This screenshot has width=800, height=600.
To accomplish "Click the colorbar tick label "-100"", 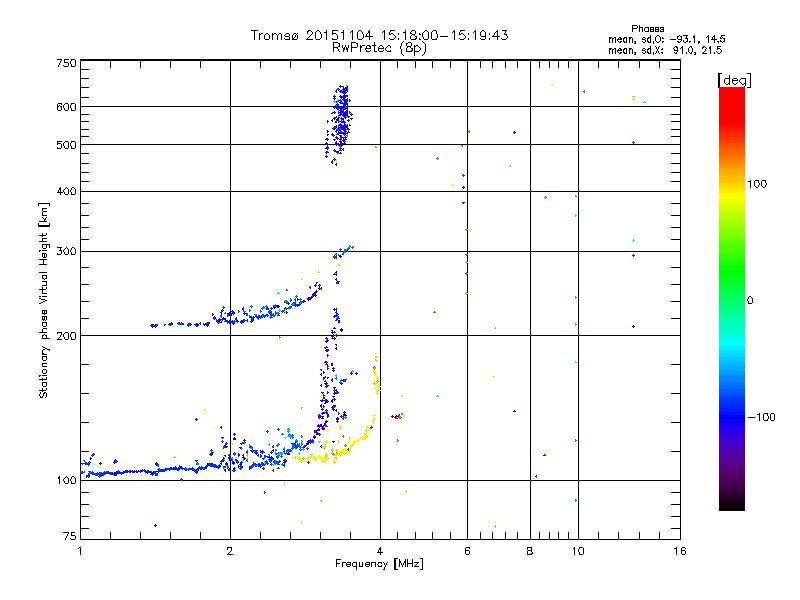I will click(761, 417).
